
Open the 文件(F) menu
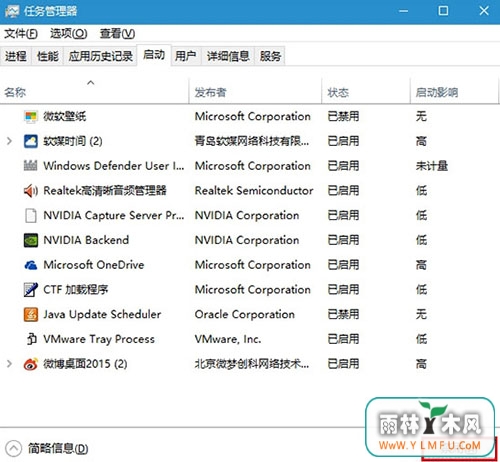(21, 33)
